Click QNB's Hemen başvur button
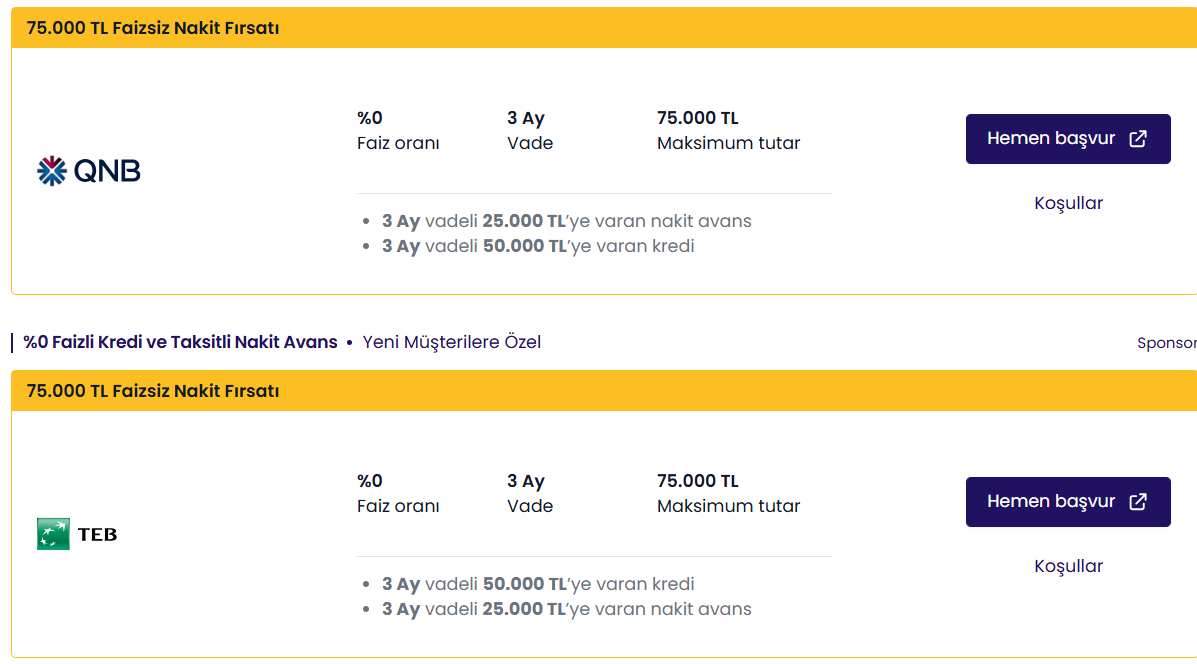1197x664 pixels. coord(1068,138)
